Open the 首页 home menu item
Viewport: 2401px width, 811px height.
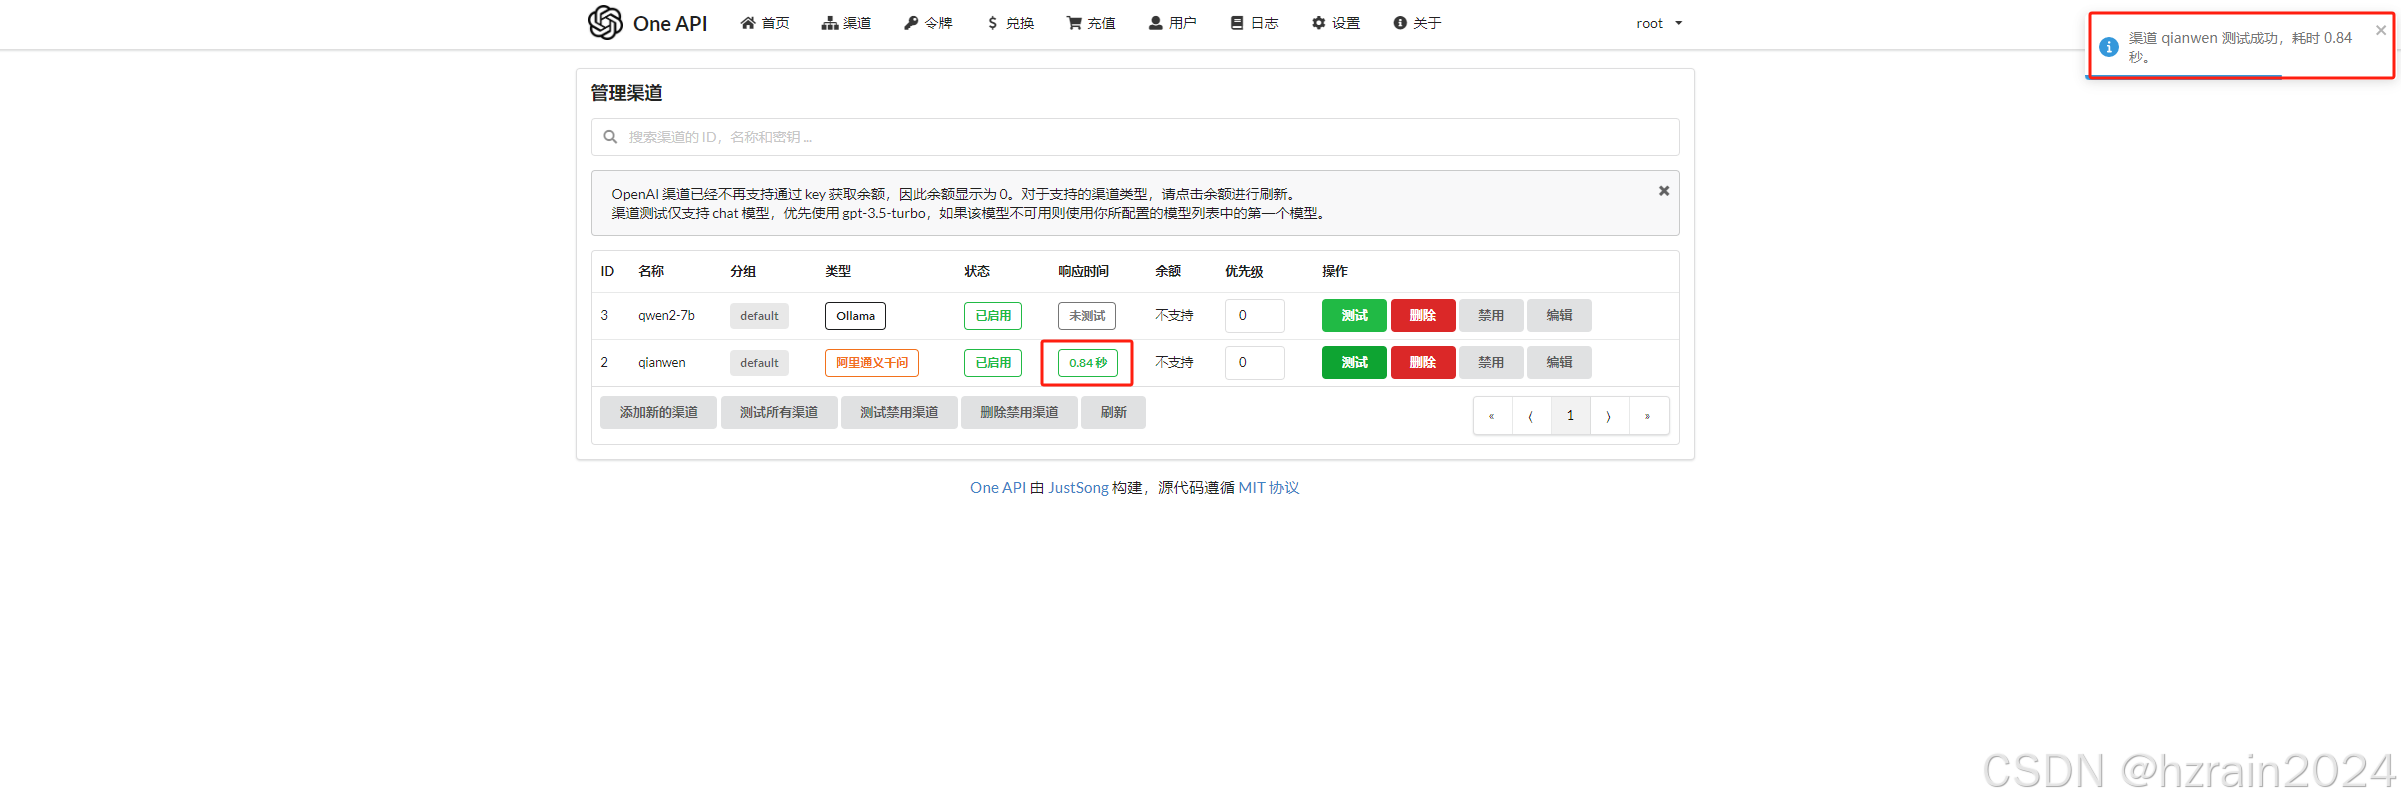click(765, 23)
